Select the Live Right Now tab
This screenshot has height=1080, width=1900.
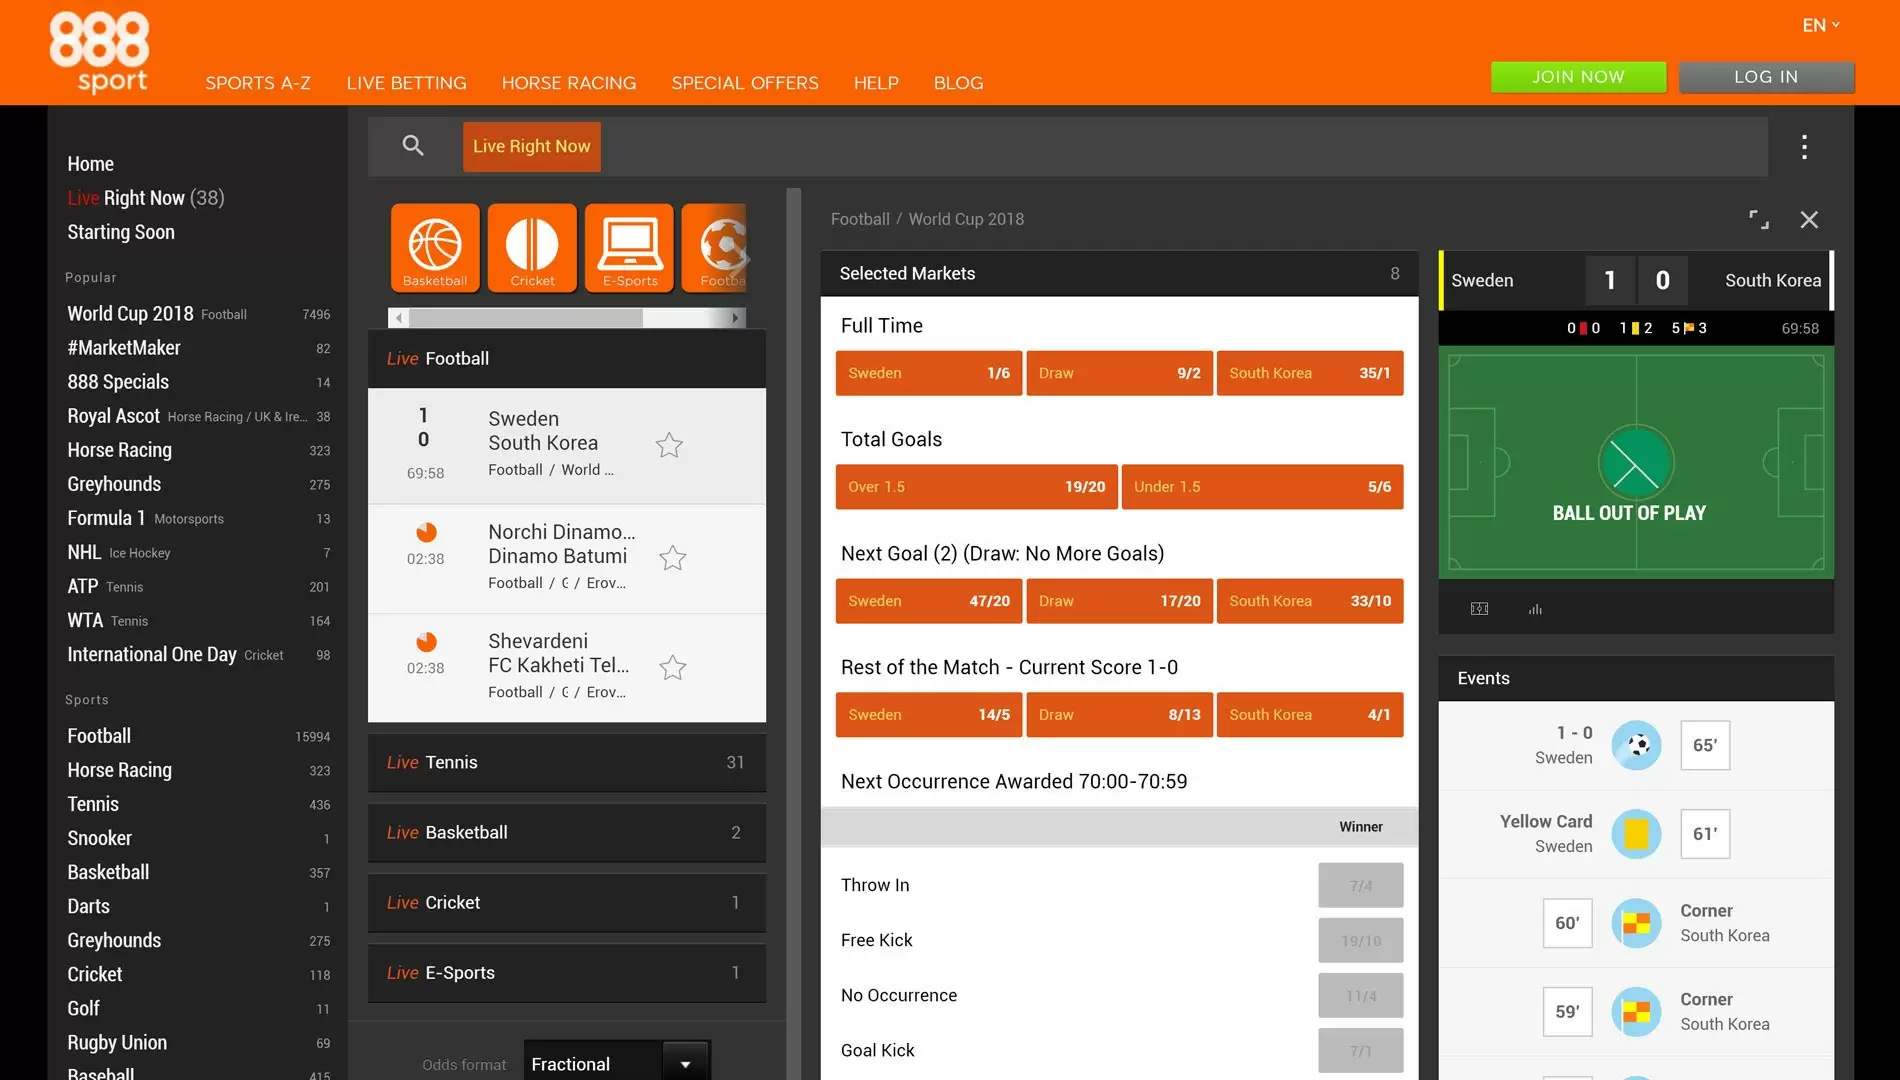(532, 146)
